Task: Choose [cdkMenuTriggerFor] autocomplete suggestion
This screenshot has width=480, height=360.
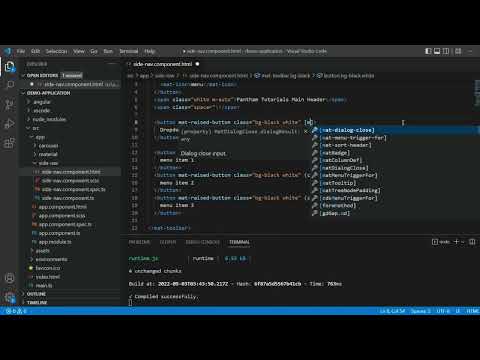Action: pyautogui.click(x=349, y=198)
